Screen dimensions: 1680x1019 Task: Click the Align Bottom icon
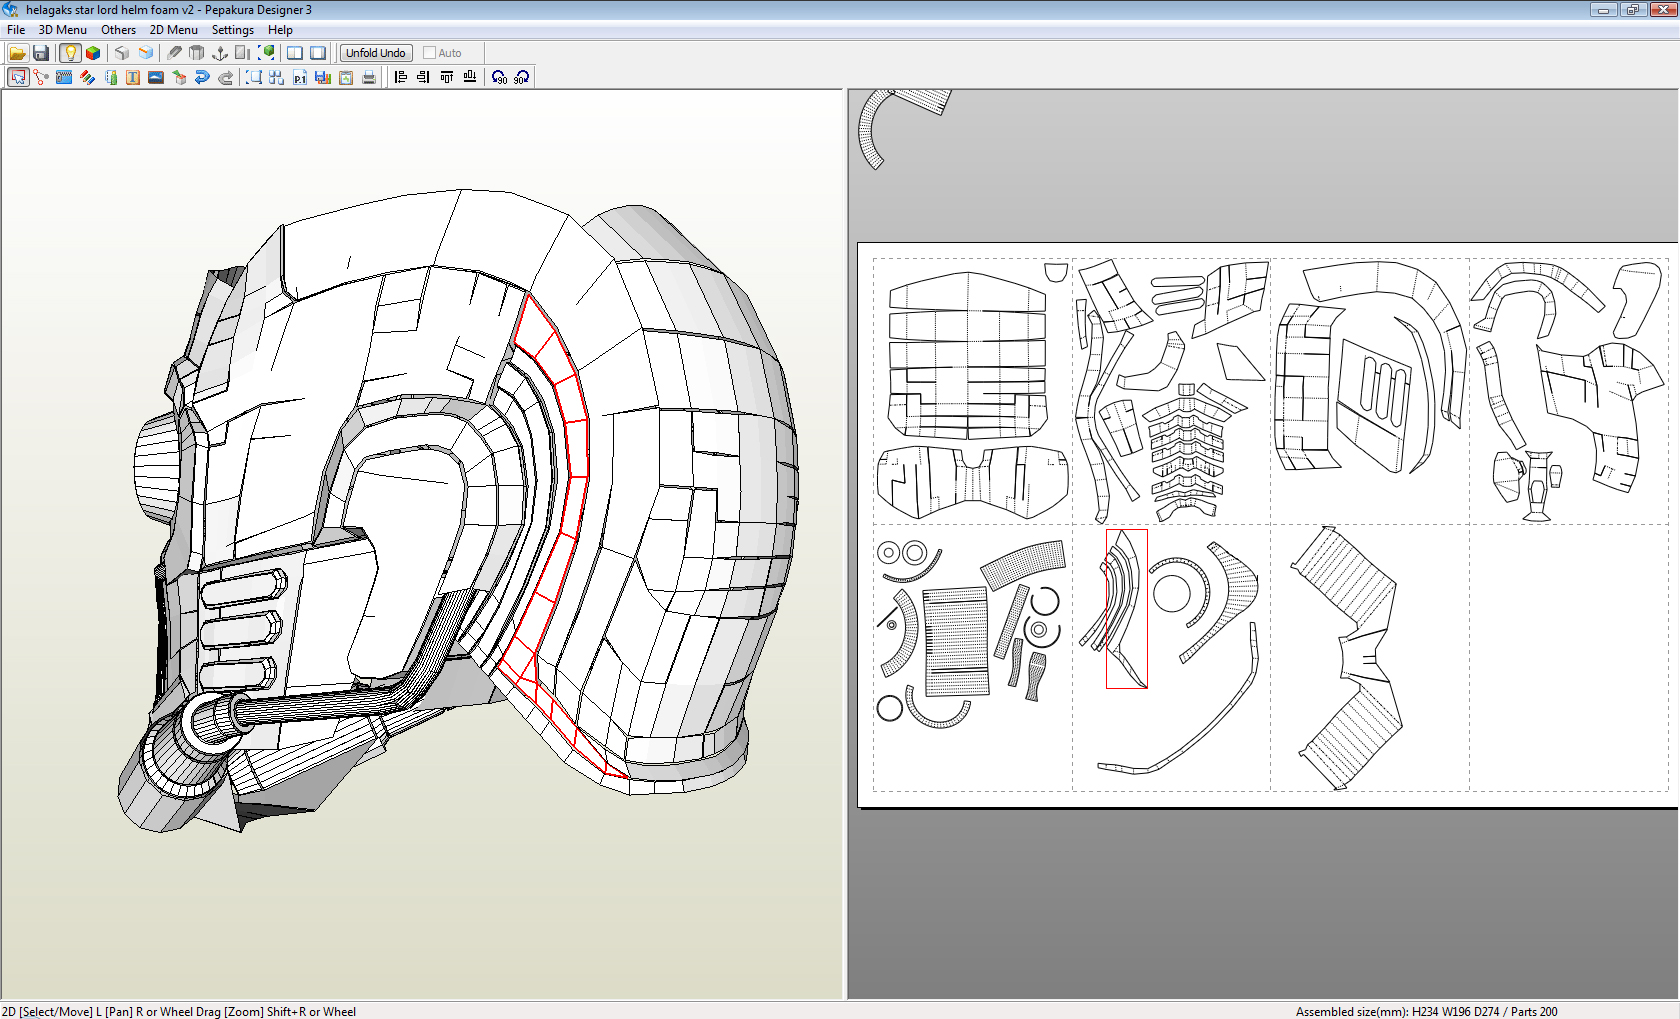click(470, 77)
